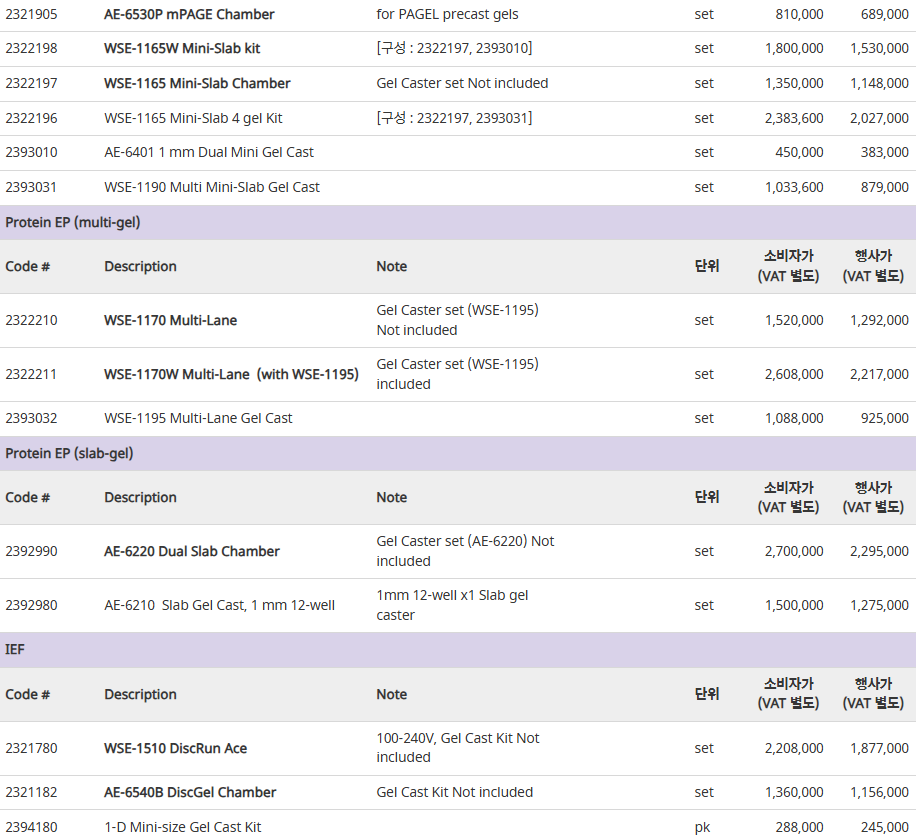Select WSE-1190 Multi Mini-Slab Gel Cast

click(212, 187)
